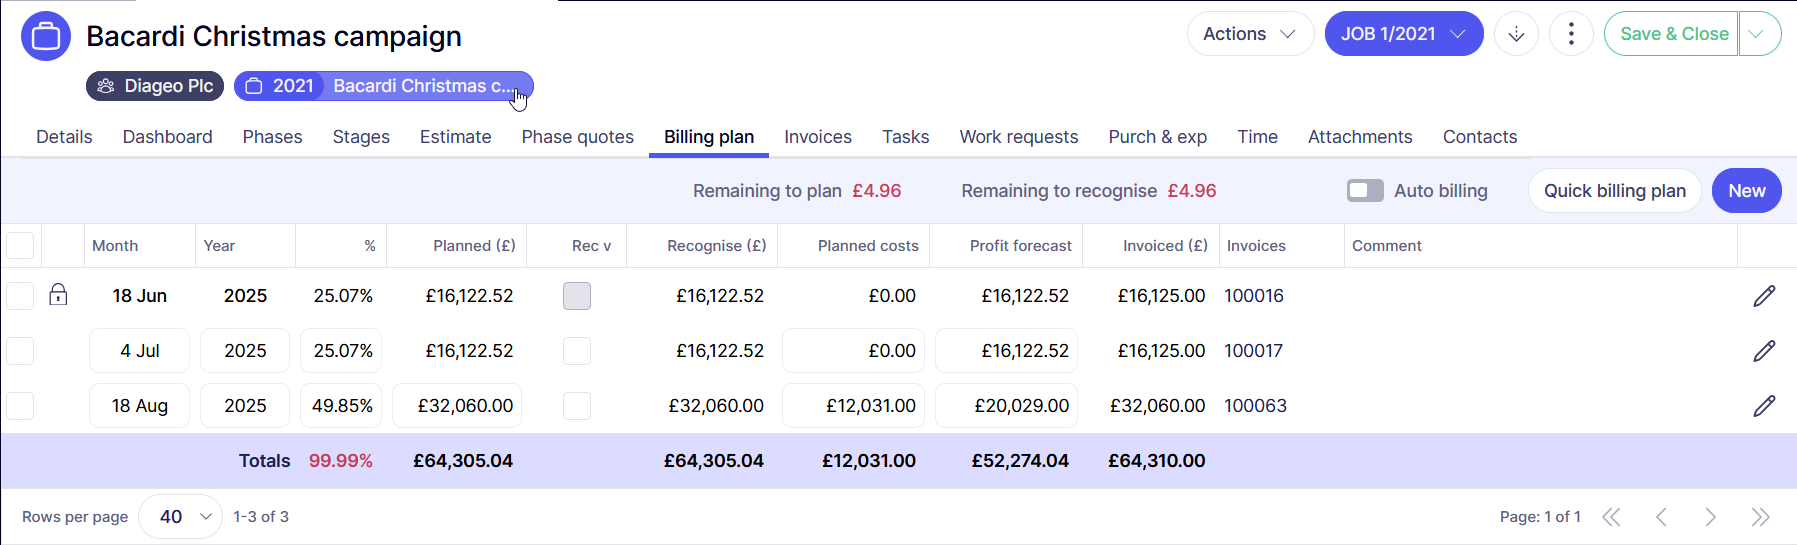Screen dimensions: 1797x545
Task: Toggle the Auto billing switch
Action: [1365, 191]
